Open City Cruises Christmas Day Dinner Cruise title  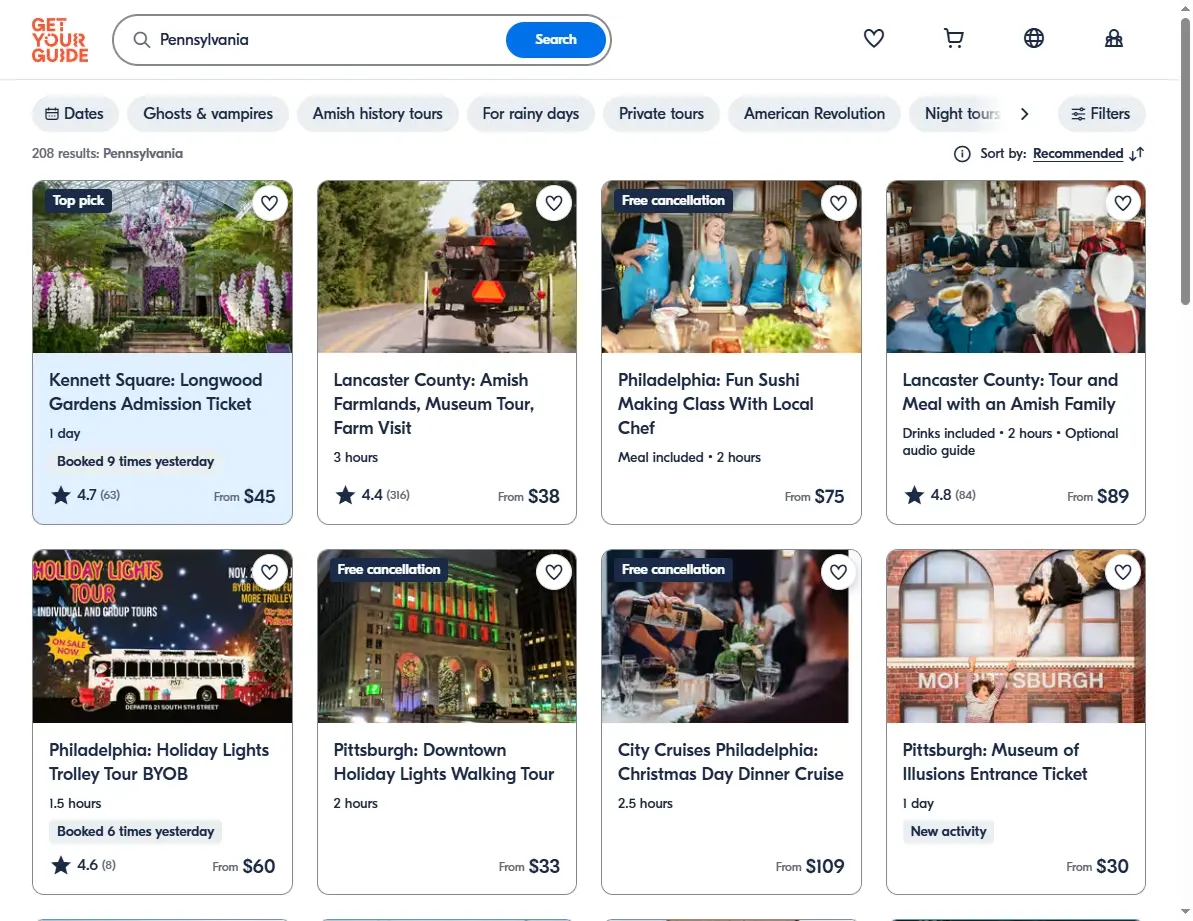pos(730,762)
